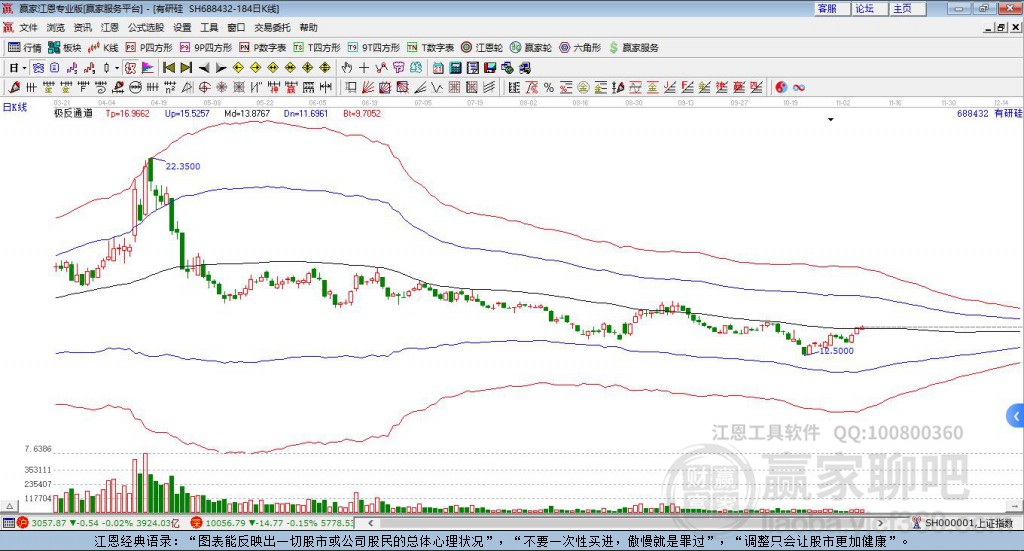Open the P四方形 square tool
This screenshot has width=1024, height=551.
click(x=149, y=48)
